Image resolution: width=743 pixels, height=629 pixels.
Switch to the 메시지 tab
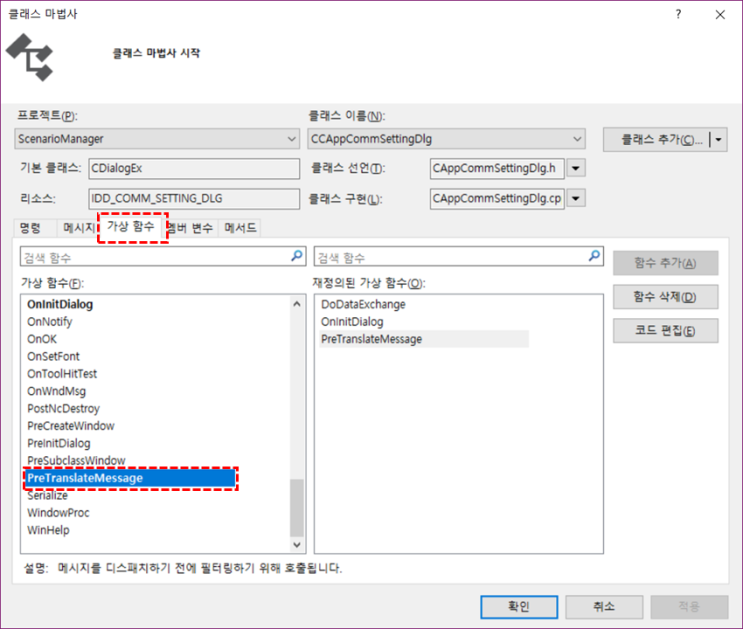tap(79, 228)
